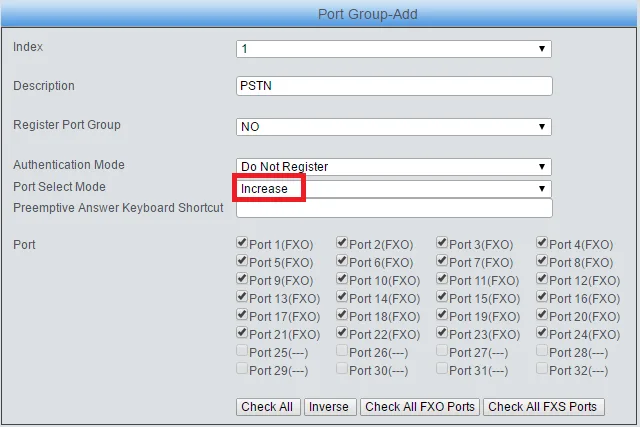Disable Port 13(FXO)
The image size is (640, 427).
coord(242,298)
